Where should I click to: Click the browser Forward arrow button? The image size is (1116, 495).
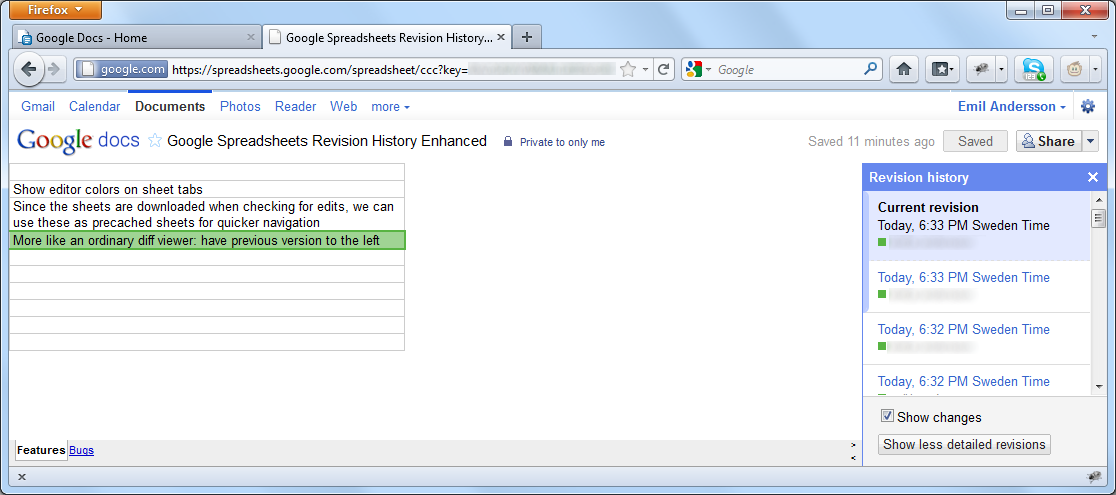click(x=53, y=69)
